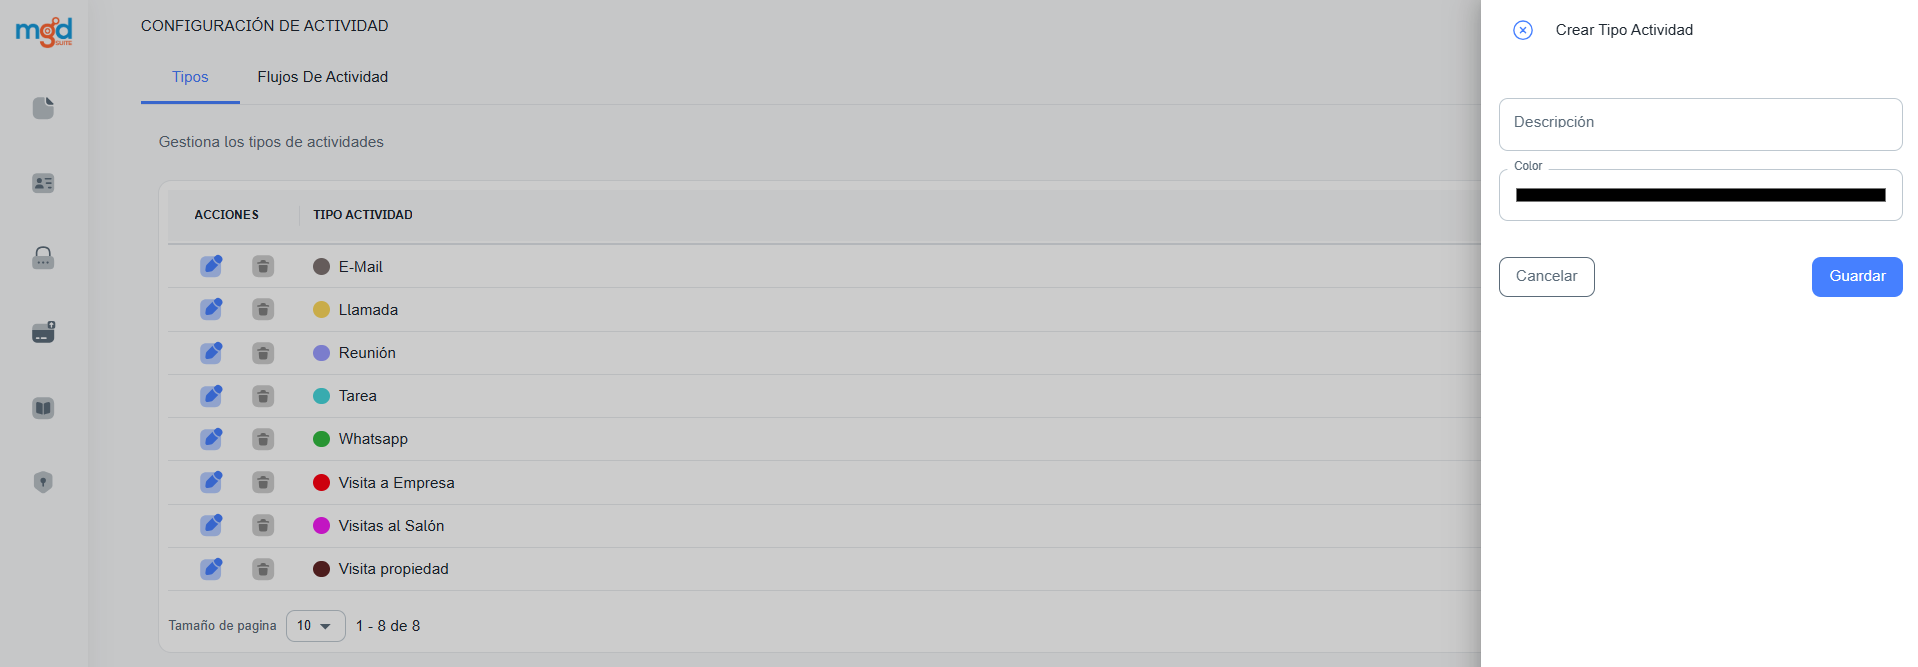Click the padlock sidebar icon
Screen dimensions: 1918x667
pos(43,258)
